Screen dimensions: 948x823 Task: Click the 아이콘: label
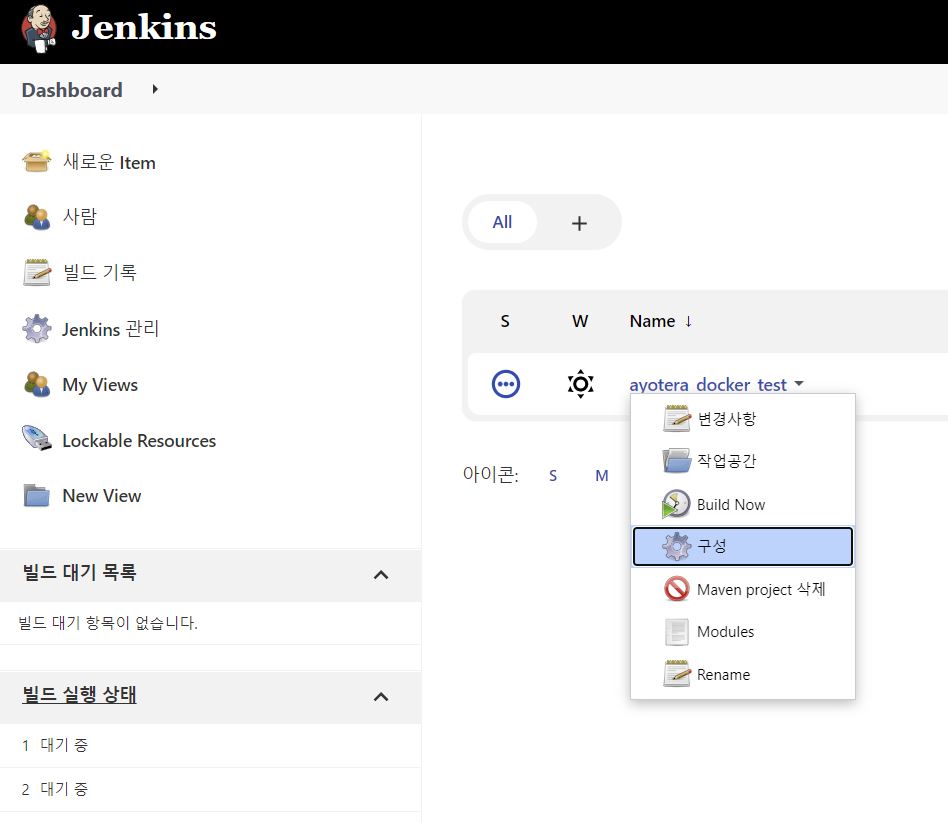coord(490,475)
